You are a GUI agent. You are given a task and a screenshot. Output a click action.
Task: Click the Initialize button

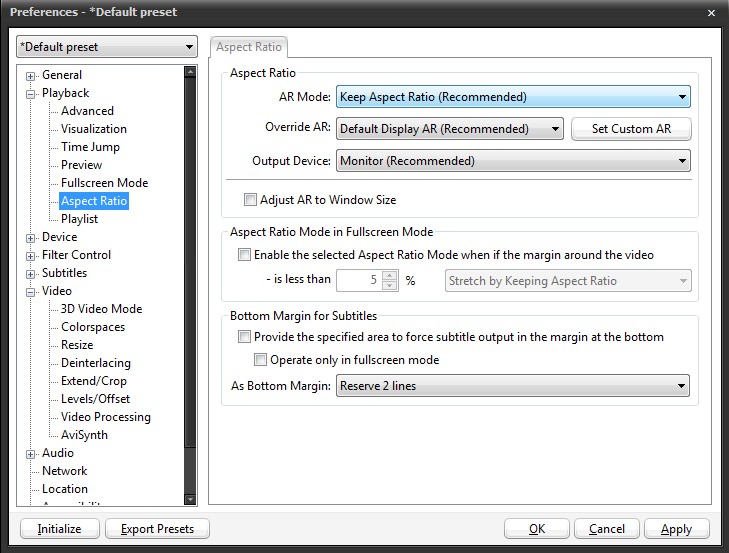[60, 529]
